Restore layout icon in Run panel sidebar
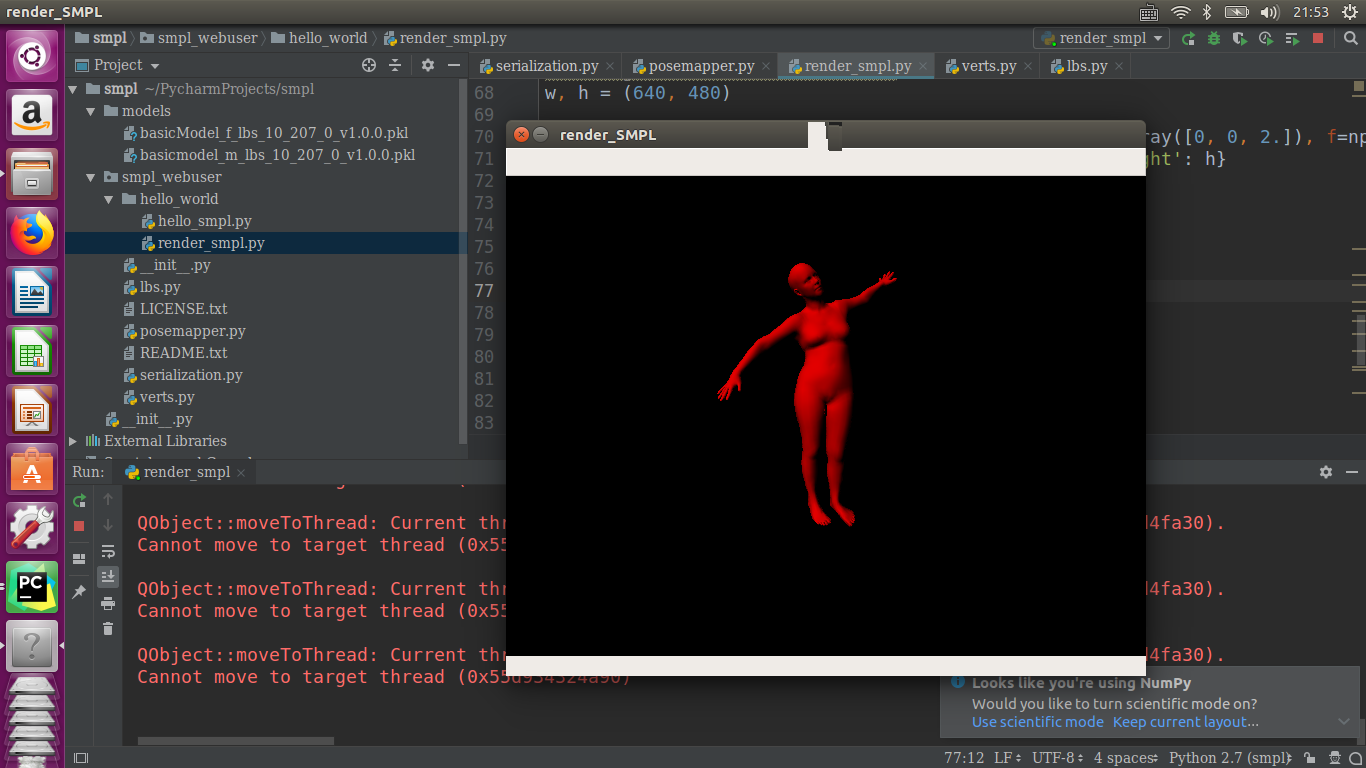This screenshot has width=1366, height=768. coord(80,558)
